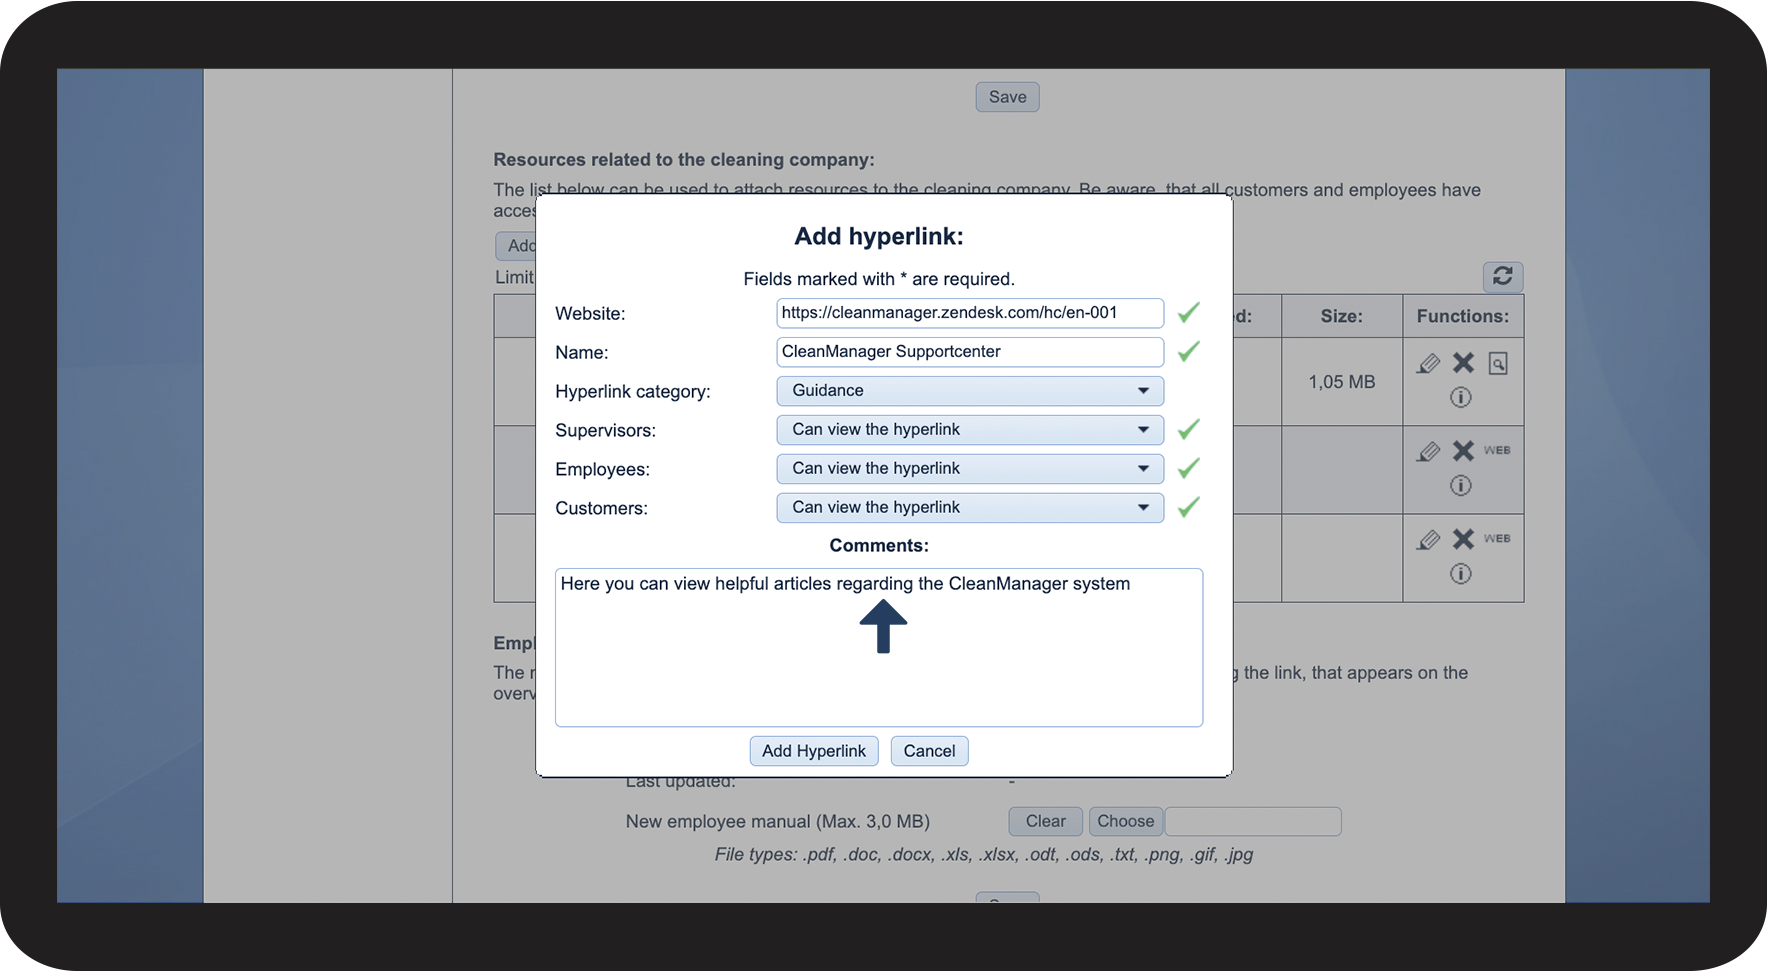
Task: Open the Hyperlink category dropdown
Action: click(x=969, y=391)
